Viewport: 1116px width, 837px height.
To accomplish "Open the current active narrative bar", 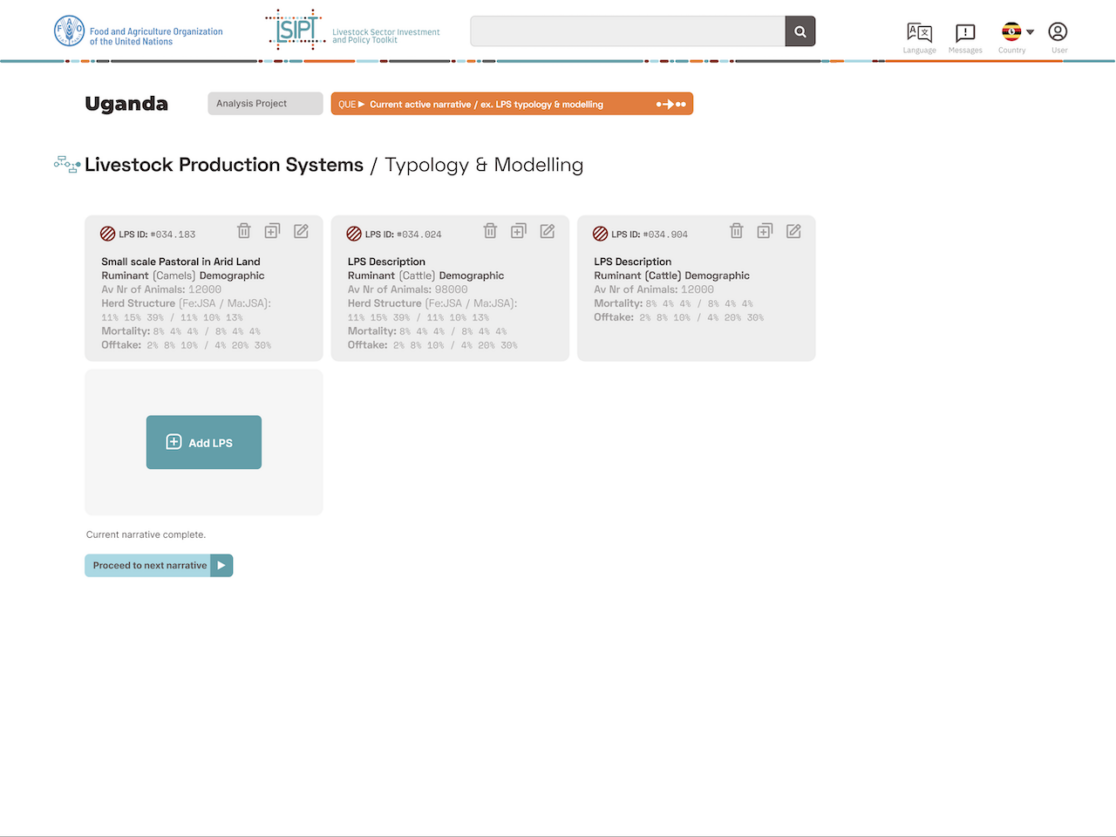I will [511, 104].
